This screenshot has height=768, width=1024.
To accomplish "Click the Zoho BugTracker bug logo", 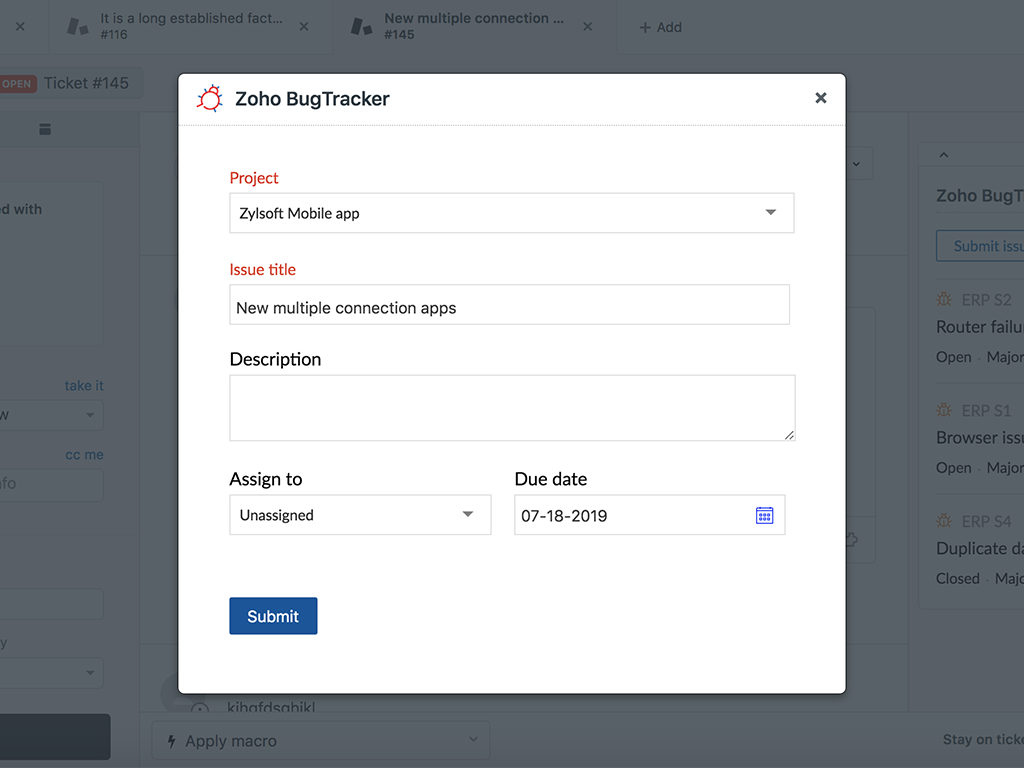I will click(x=210, y=98).
